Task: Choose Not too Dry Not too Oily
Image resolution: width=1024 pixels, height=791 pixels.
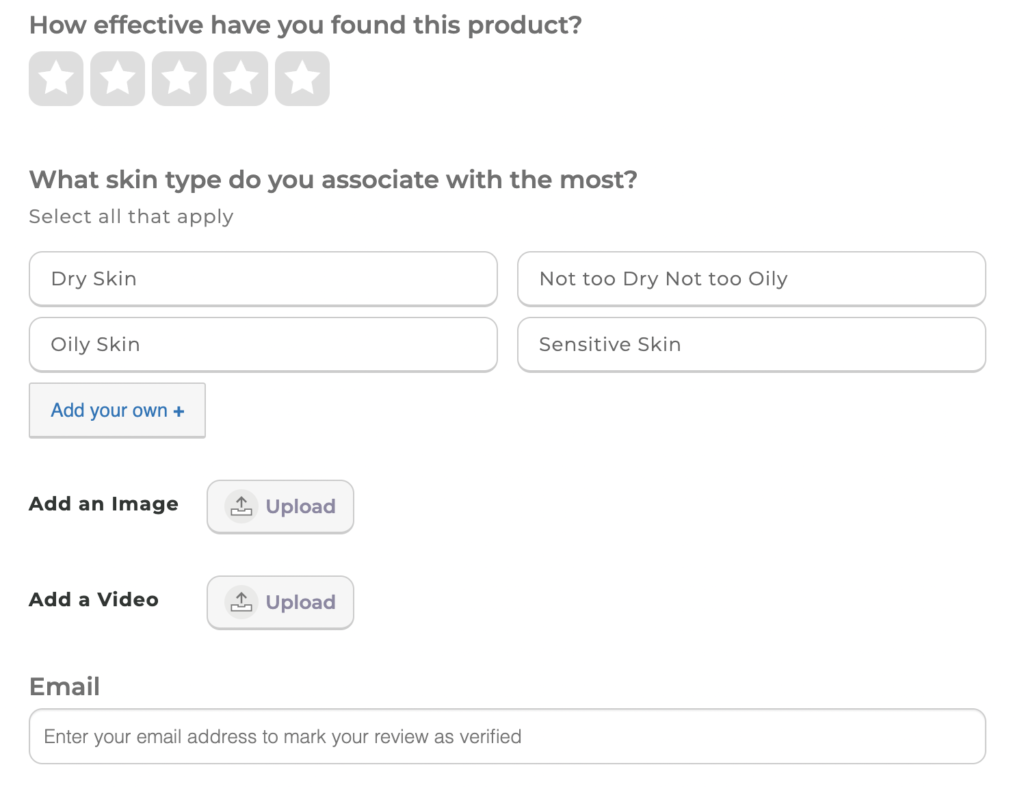Action: tap(751, 279)
